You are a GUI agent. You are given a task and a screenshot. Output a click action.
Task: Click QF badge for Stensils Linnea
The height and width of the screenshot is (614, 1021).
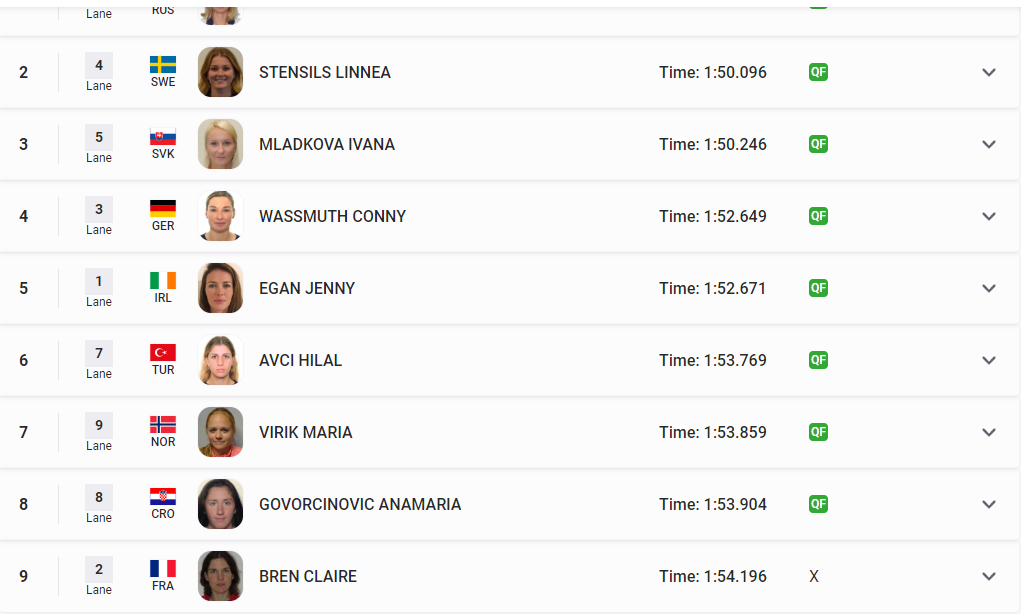coord(818,72)
